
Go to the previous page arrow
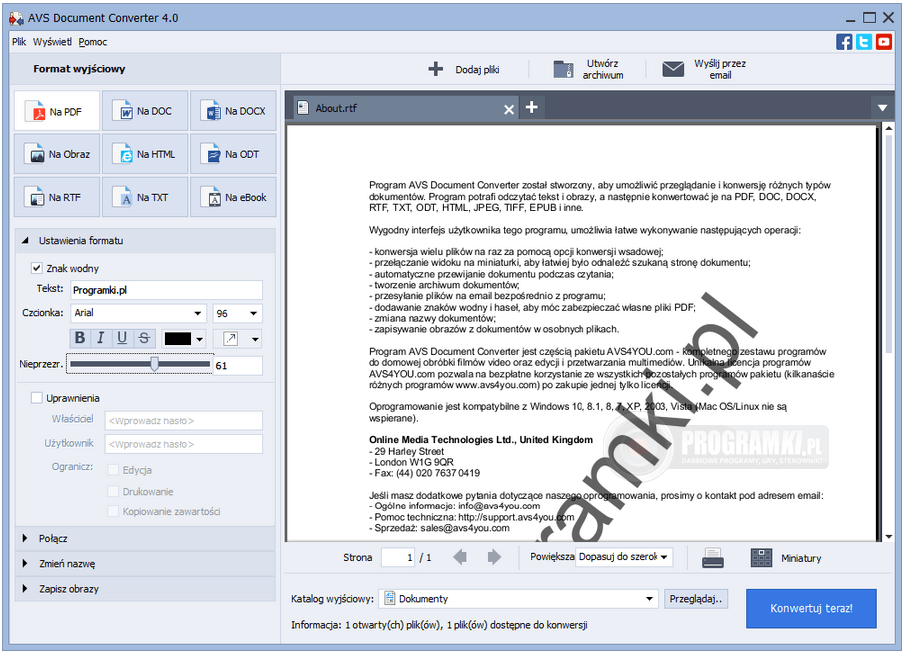click(460, 557)
